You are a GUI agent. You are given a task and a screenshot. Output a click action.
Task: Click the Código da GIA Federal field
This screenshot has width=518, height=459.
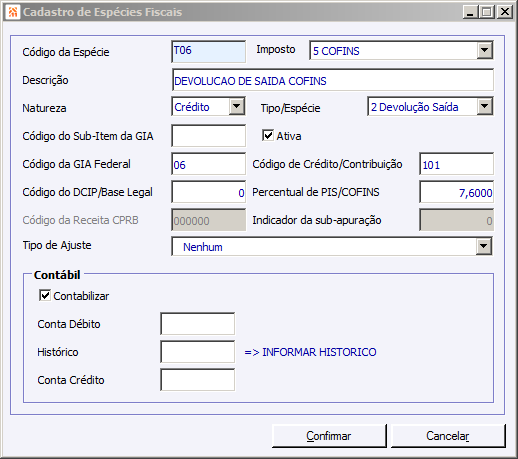(x=209, y=164)
